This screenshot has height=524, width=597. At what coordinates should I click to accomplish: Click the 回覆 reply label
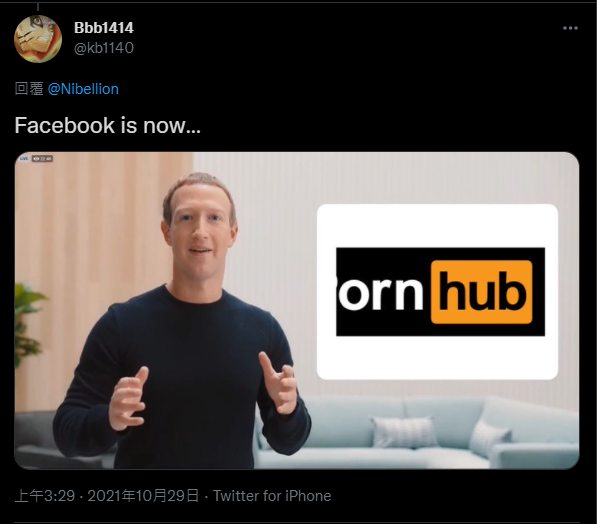[29, 89]
